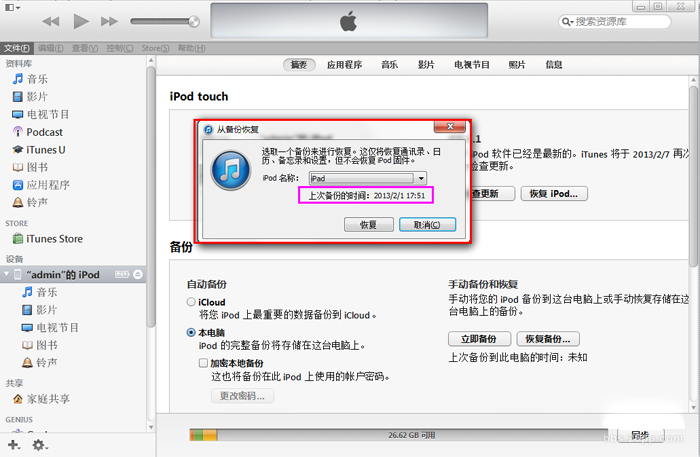Open the 查看(V) menu
The image size is (700, 457).
point(85,48)
